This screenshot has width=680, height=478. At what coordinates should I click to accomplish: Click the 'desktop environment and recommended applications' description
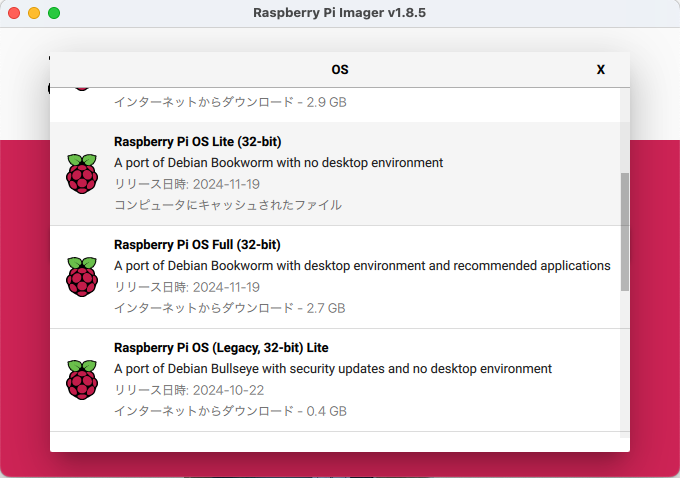(362, 265)
